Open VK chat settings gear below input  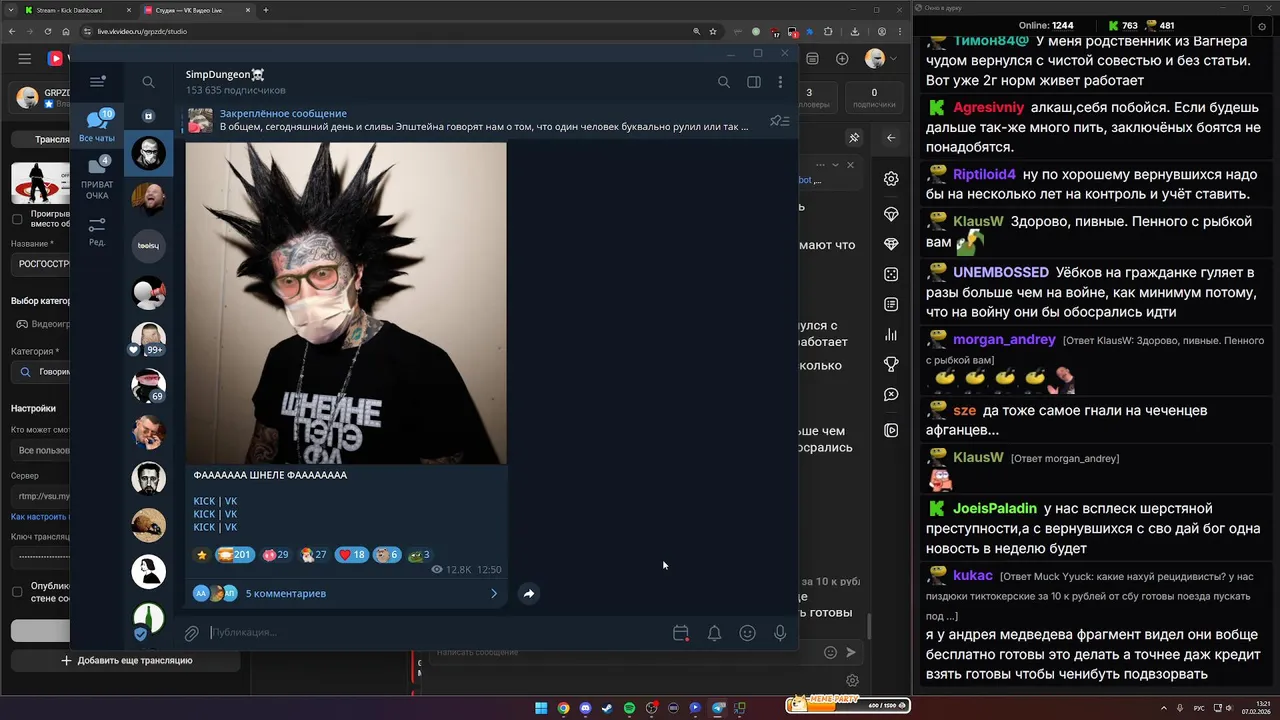click(x=853, y=681)
